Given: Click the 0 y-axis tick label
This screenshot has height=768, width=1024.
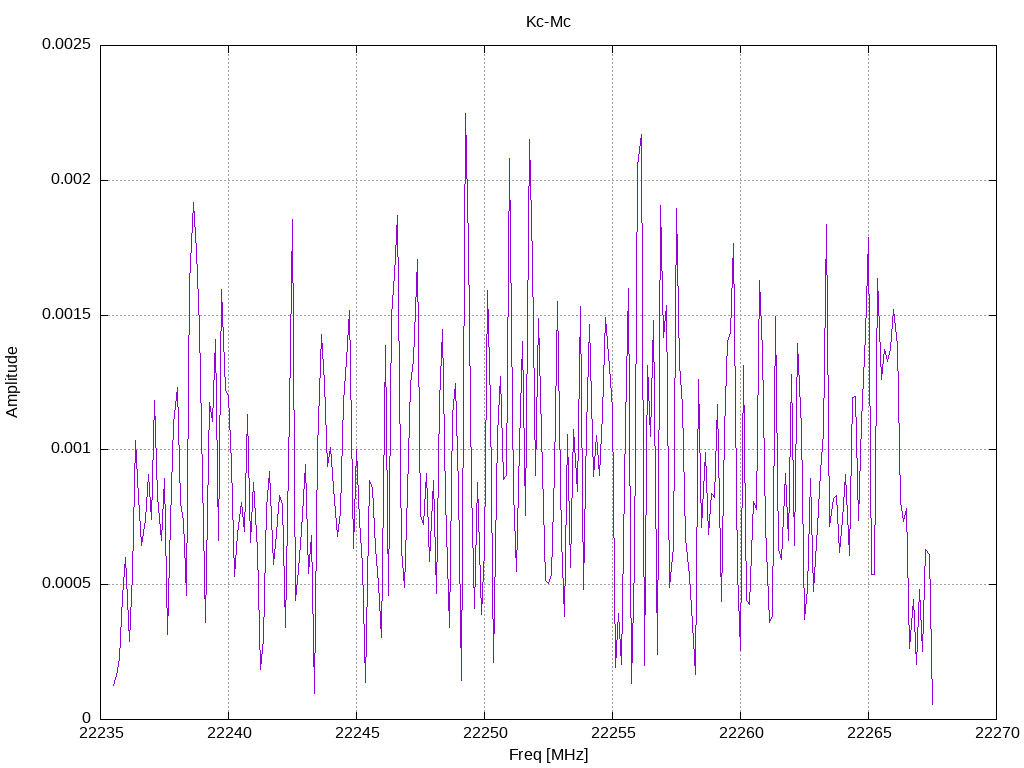Looking at the screenshot, I should click(x=87, y=718).
